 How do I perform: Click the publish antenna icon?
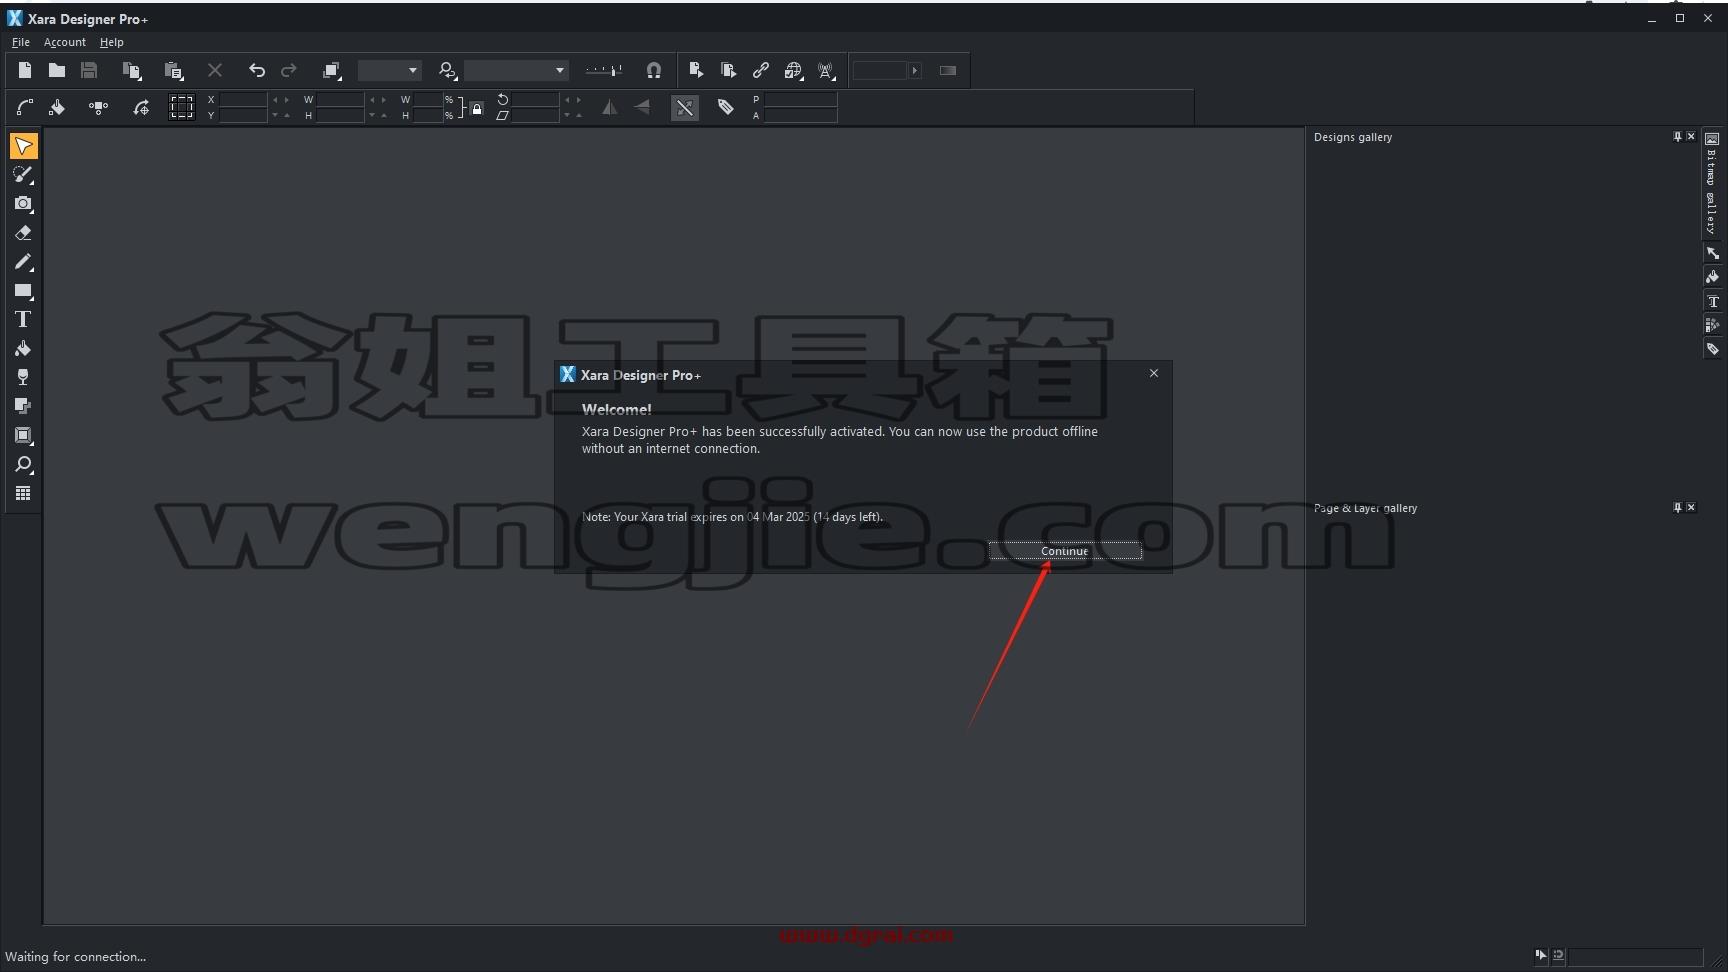(x=826, y=70)
